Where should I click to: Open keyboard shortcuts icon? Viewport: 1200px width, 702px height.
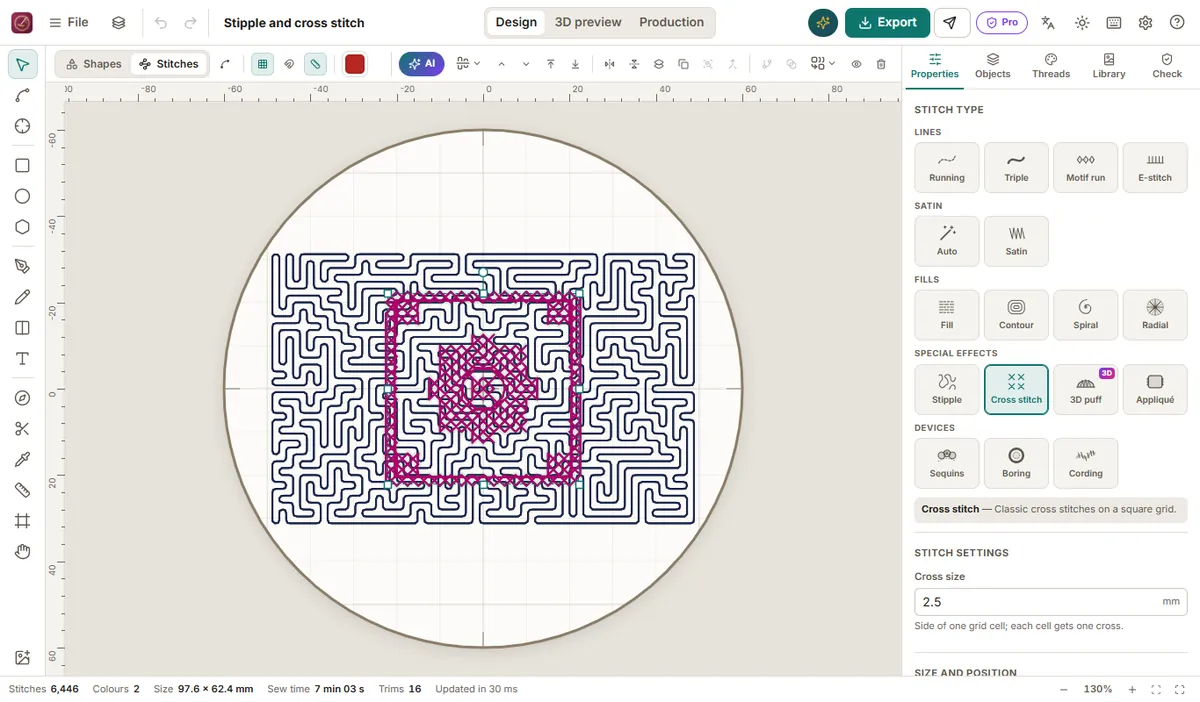[1114, 23]
